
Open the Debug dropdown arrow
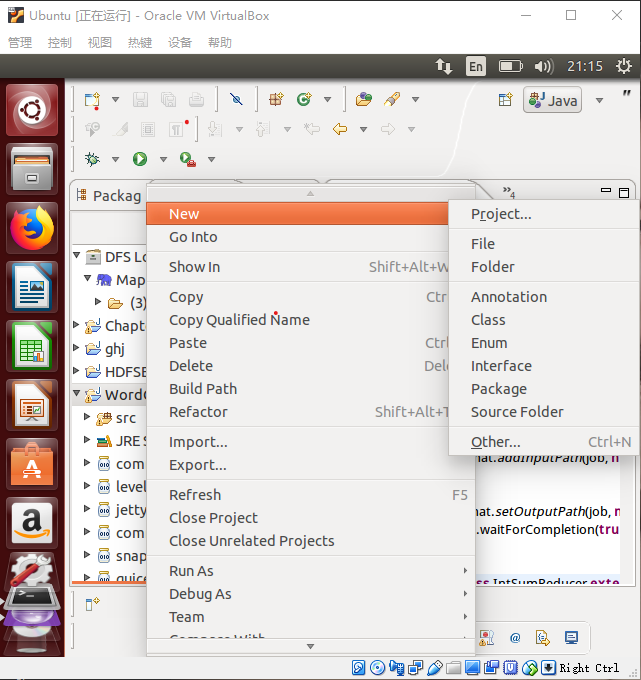click(115, 160)
